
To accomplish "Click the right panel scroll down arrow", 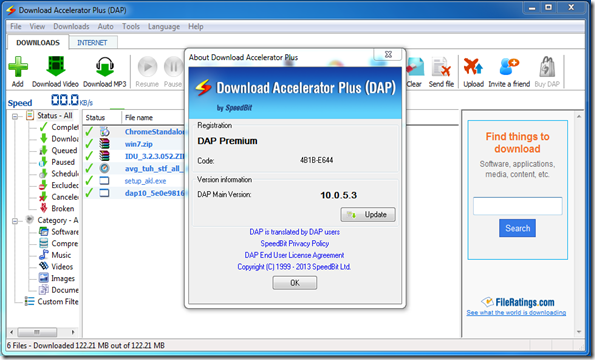I will tap(579, 332).
